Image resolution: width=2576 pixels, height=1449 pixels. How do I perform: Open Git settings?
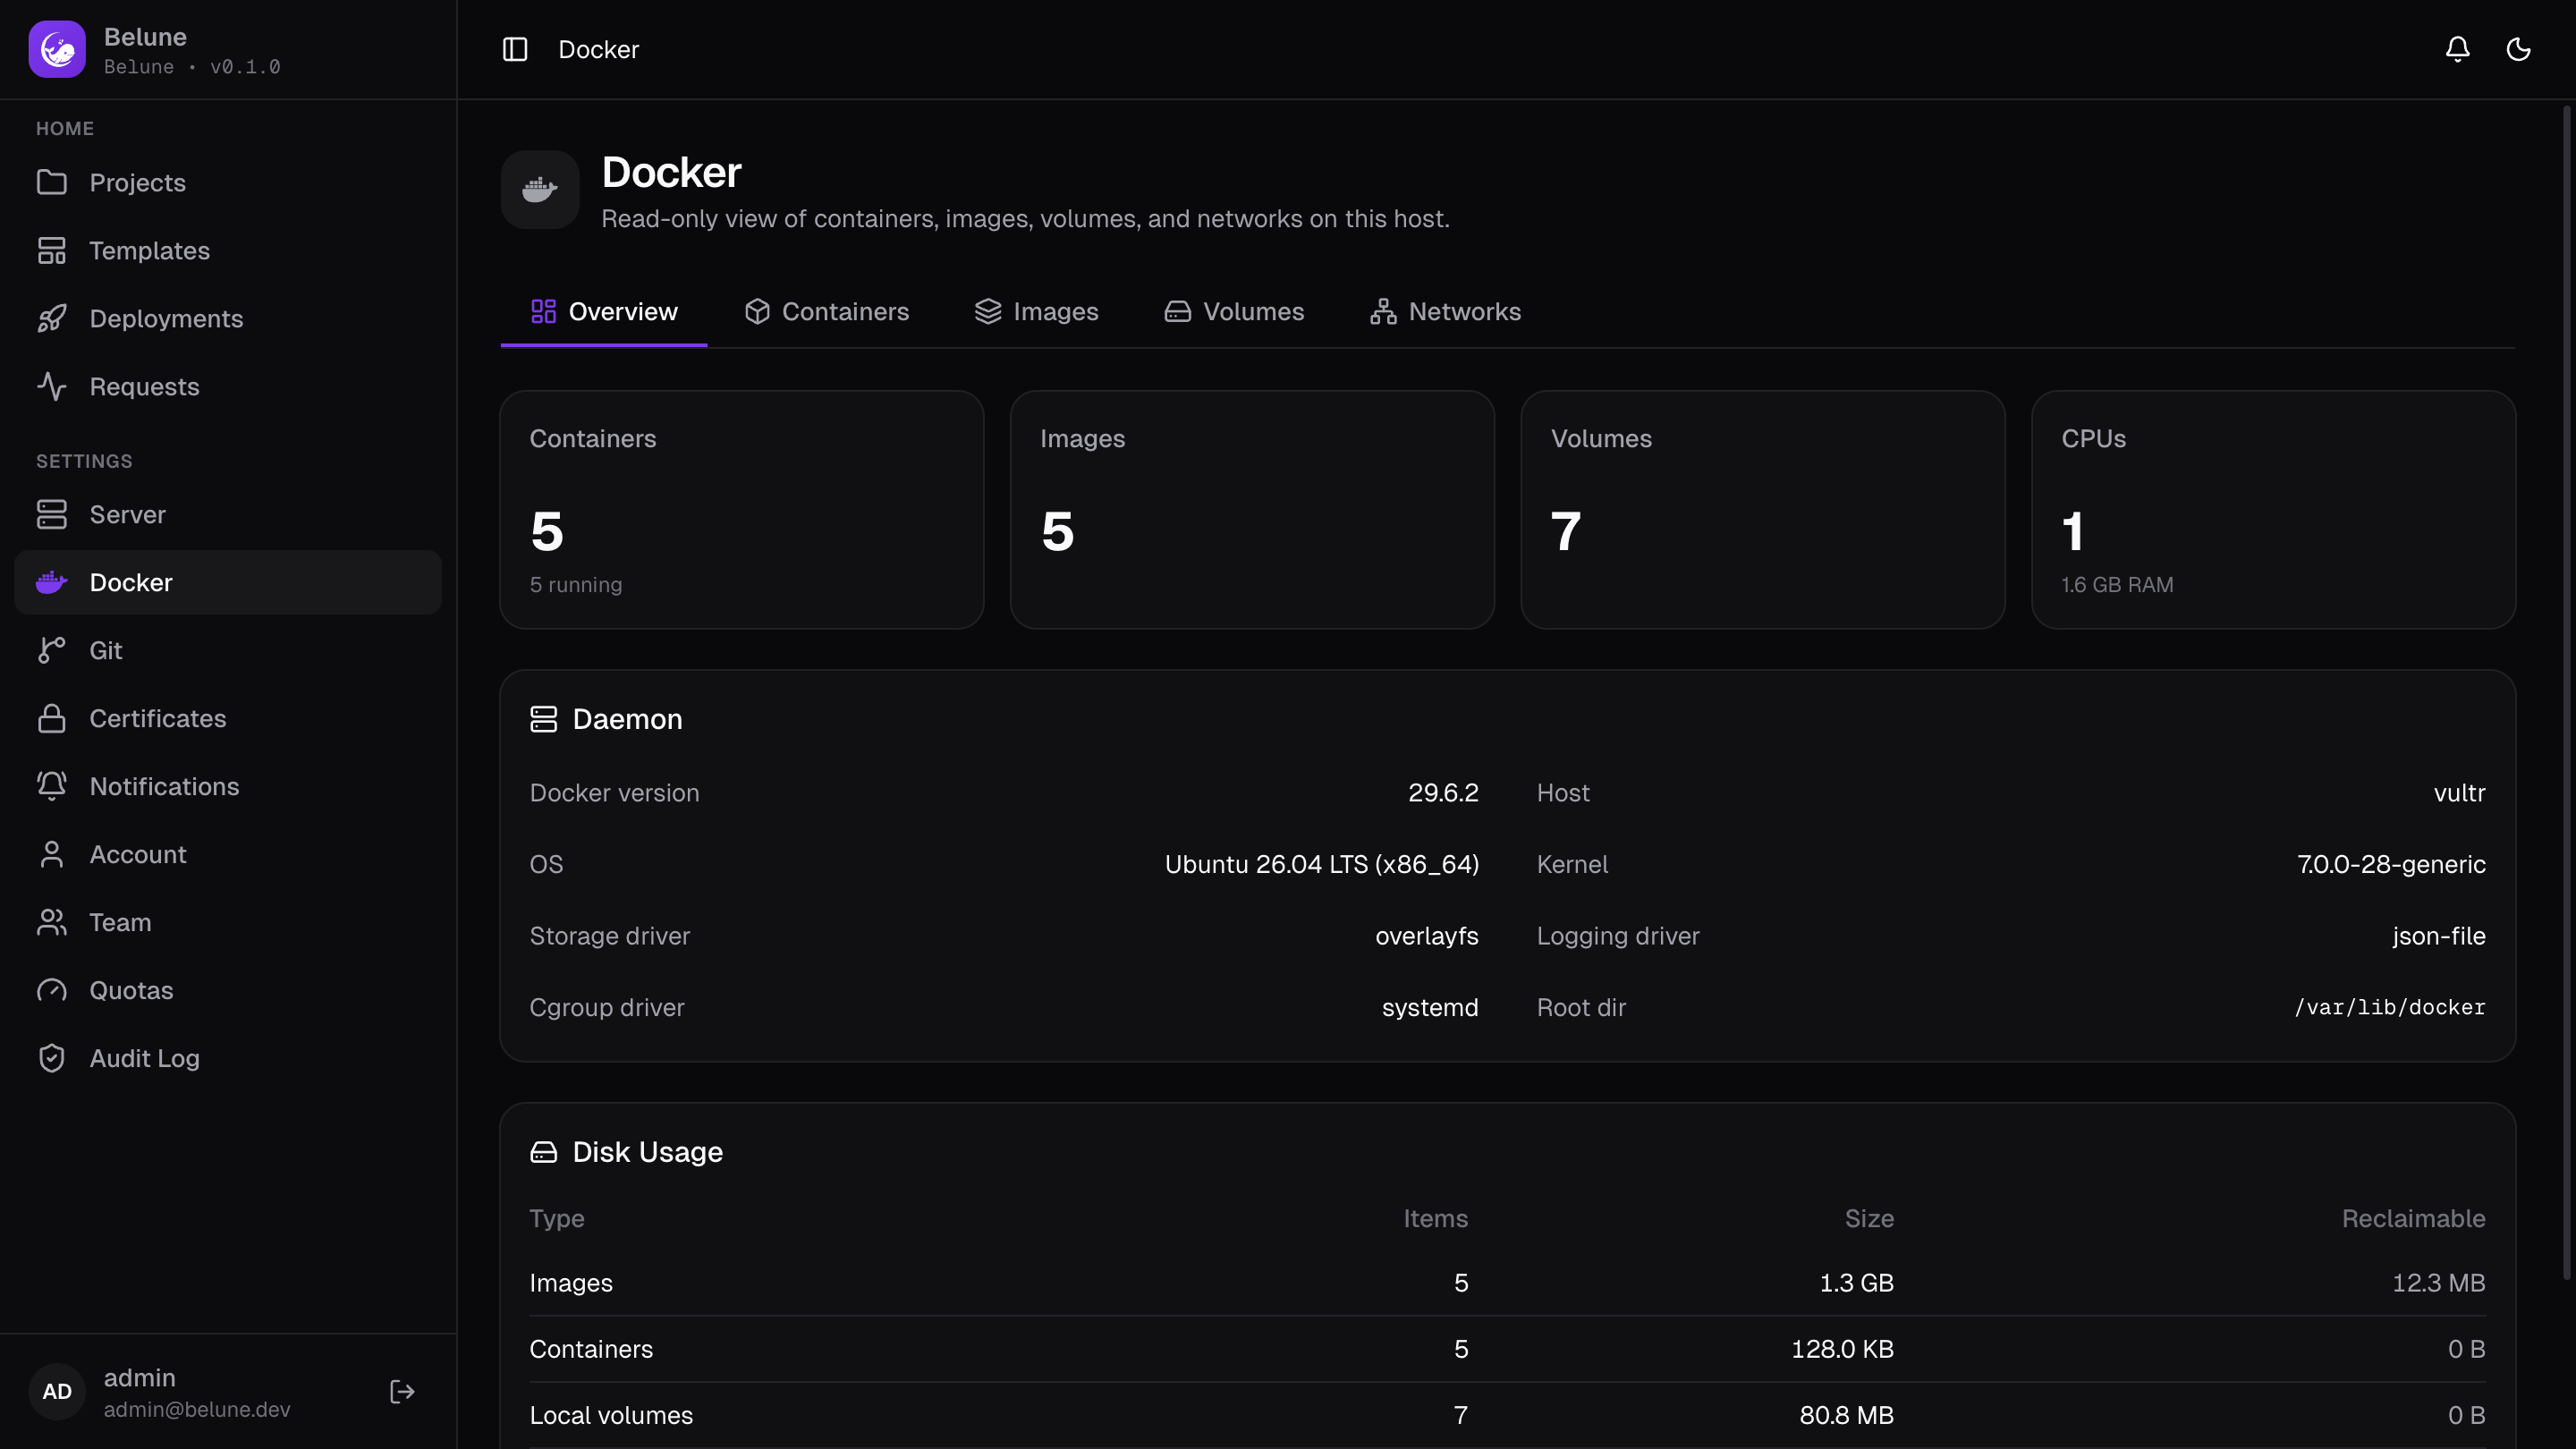click(228, 650)
